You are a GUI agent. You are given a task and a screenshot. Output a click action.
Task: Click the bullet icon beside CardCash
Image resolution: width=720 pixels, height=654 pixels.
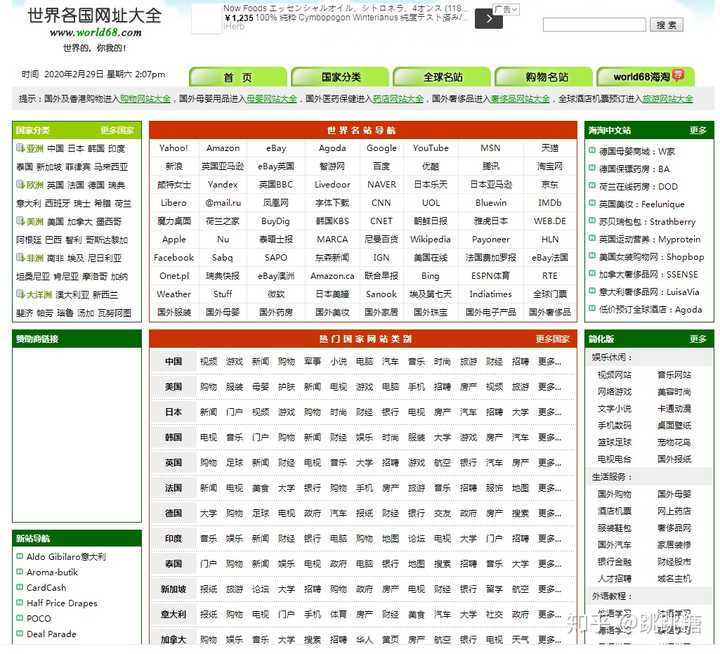tap(20, 587)
